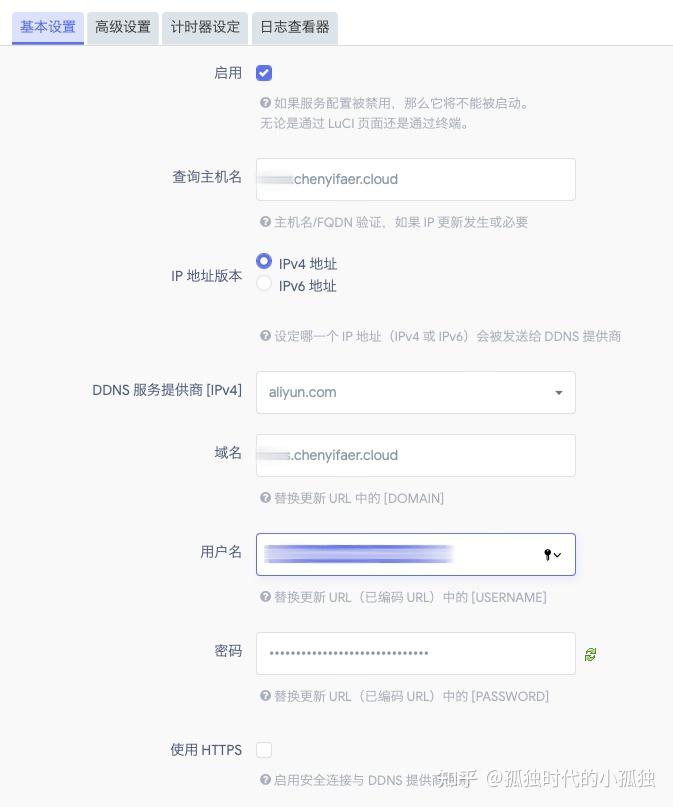673x807 pixels.
Task: Select the IPv6 地址 radio option
Action: click(264, 284)
